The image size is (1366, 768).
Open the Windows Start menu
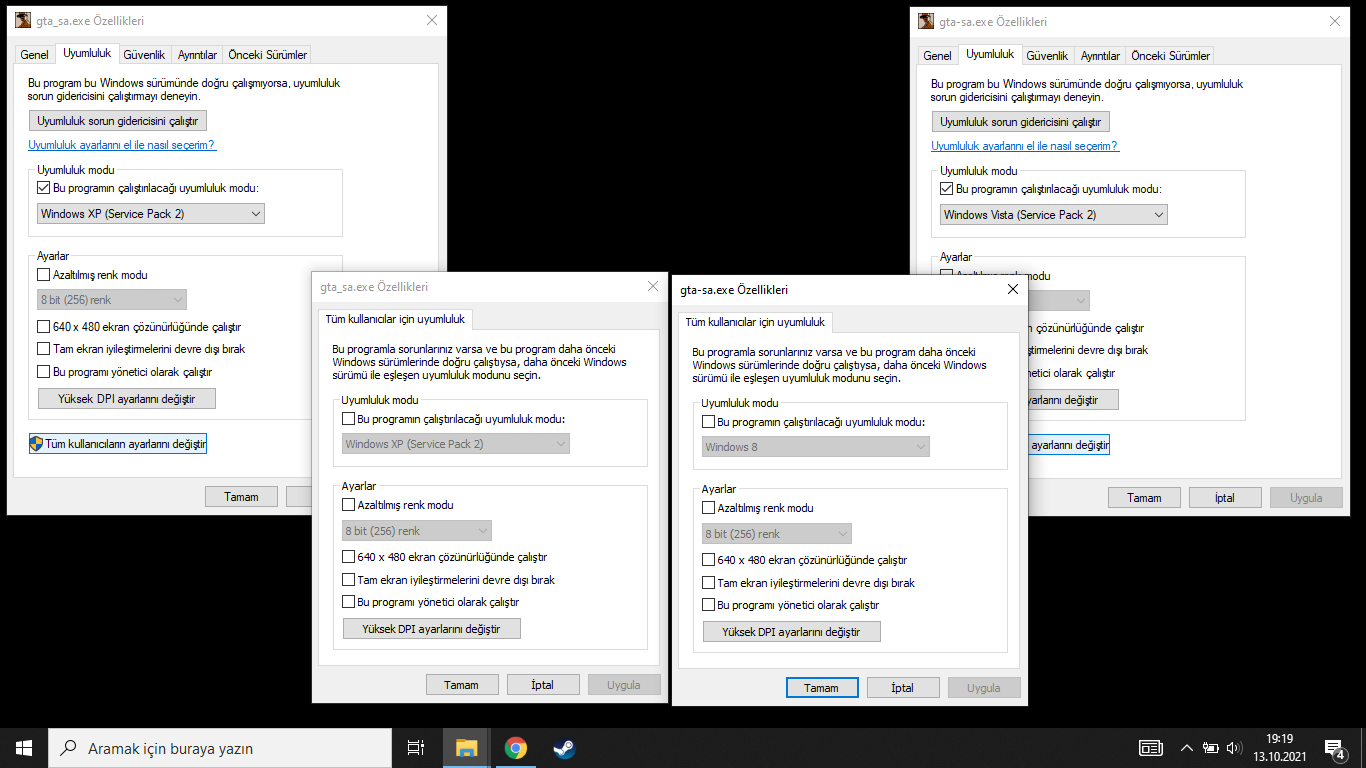pos(24,748)
